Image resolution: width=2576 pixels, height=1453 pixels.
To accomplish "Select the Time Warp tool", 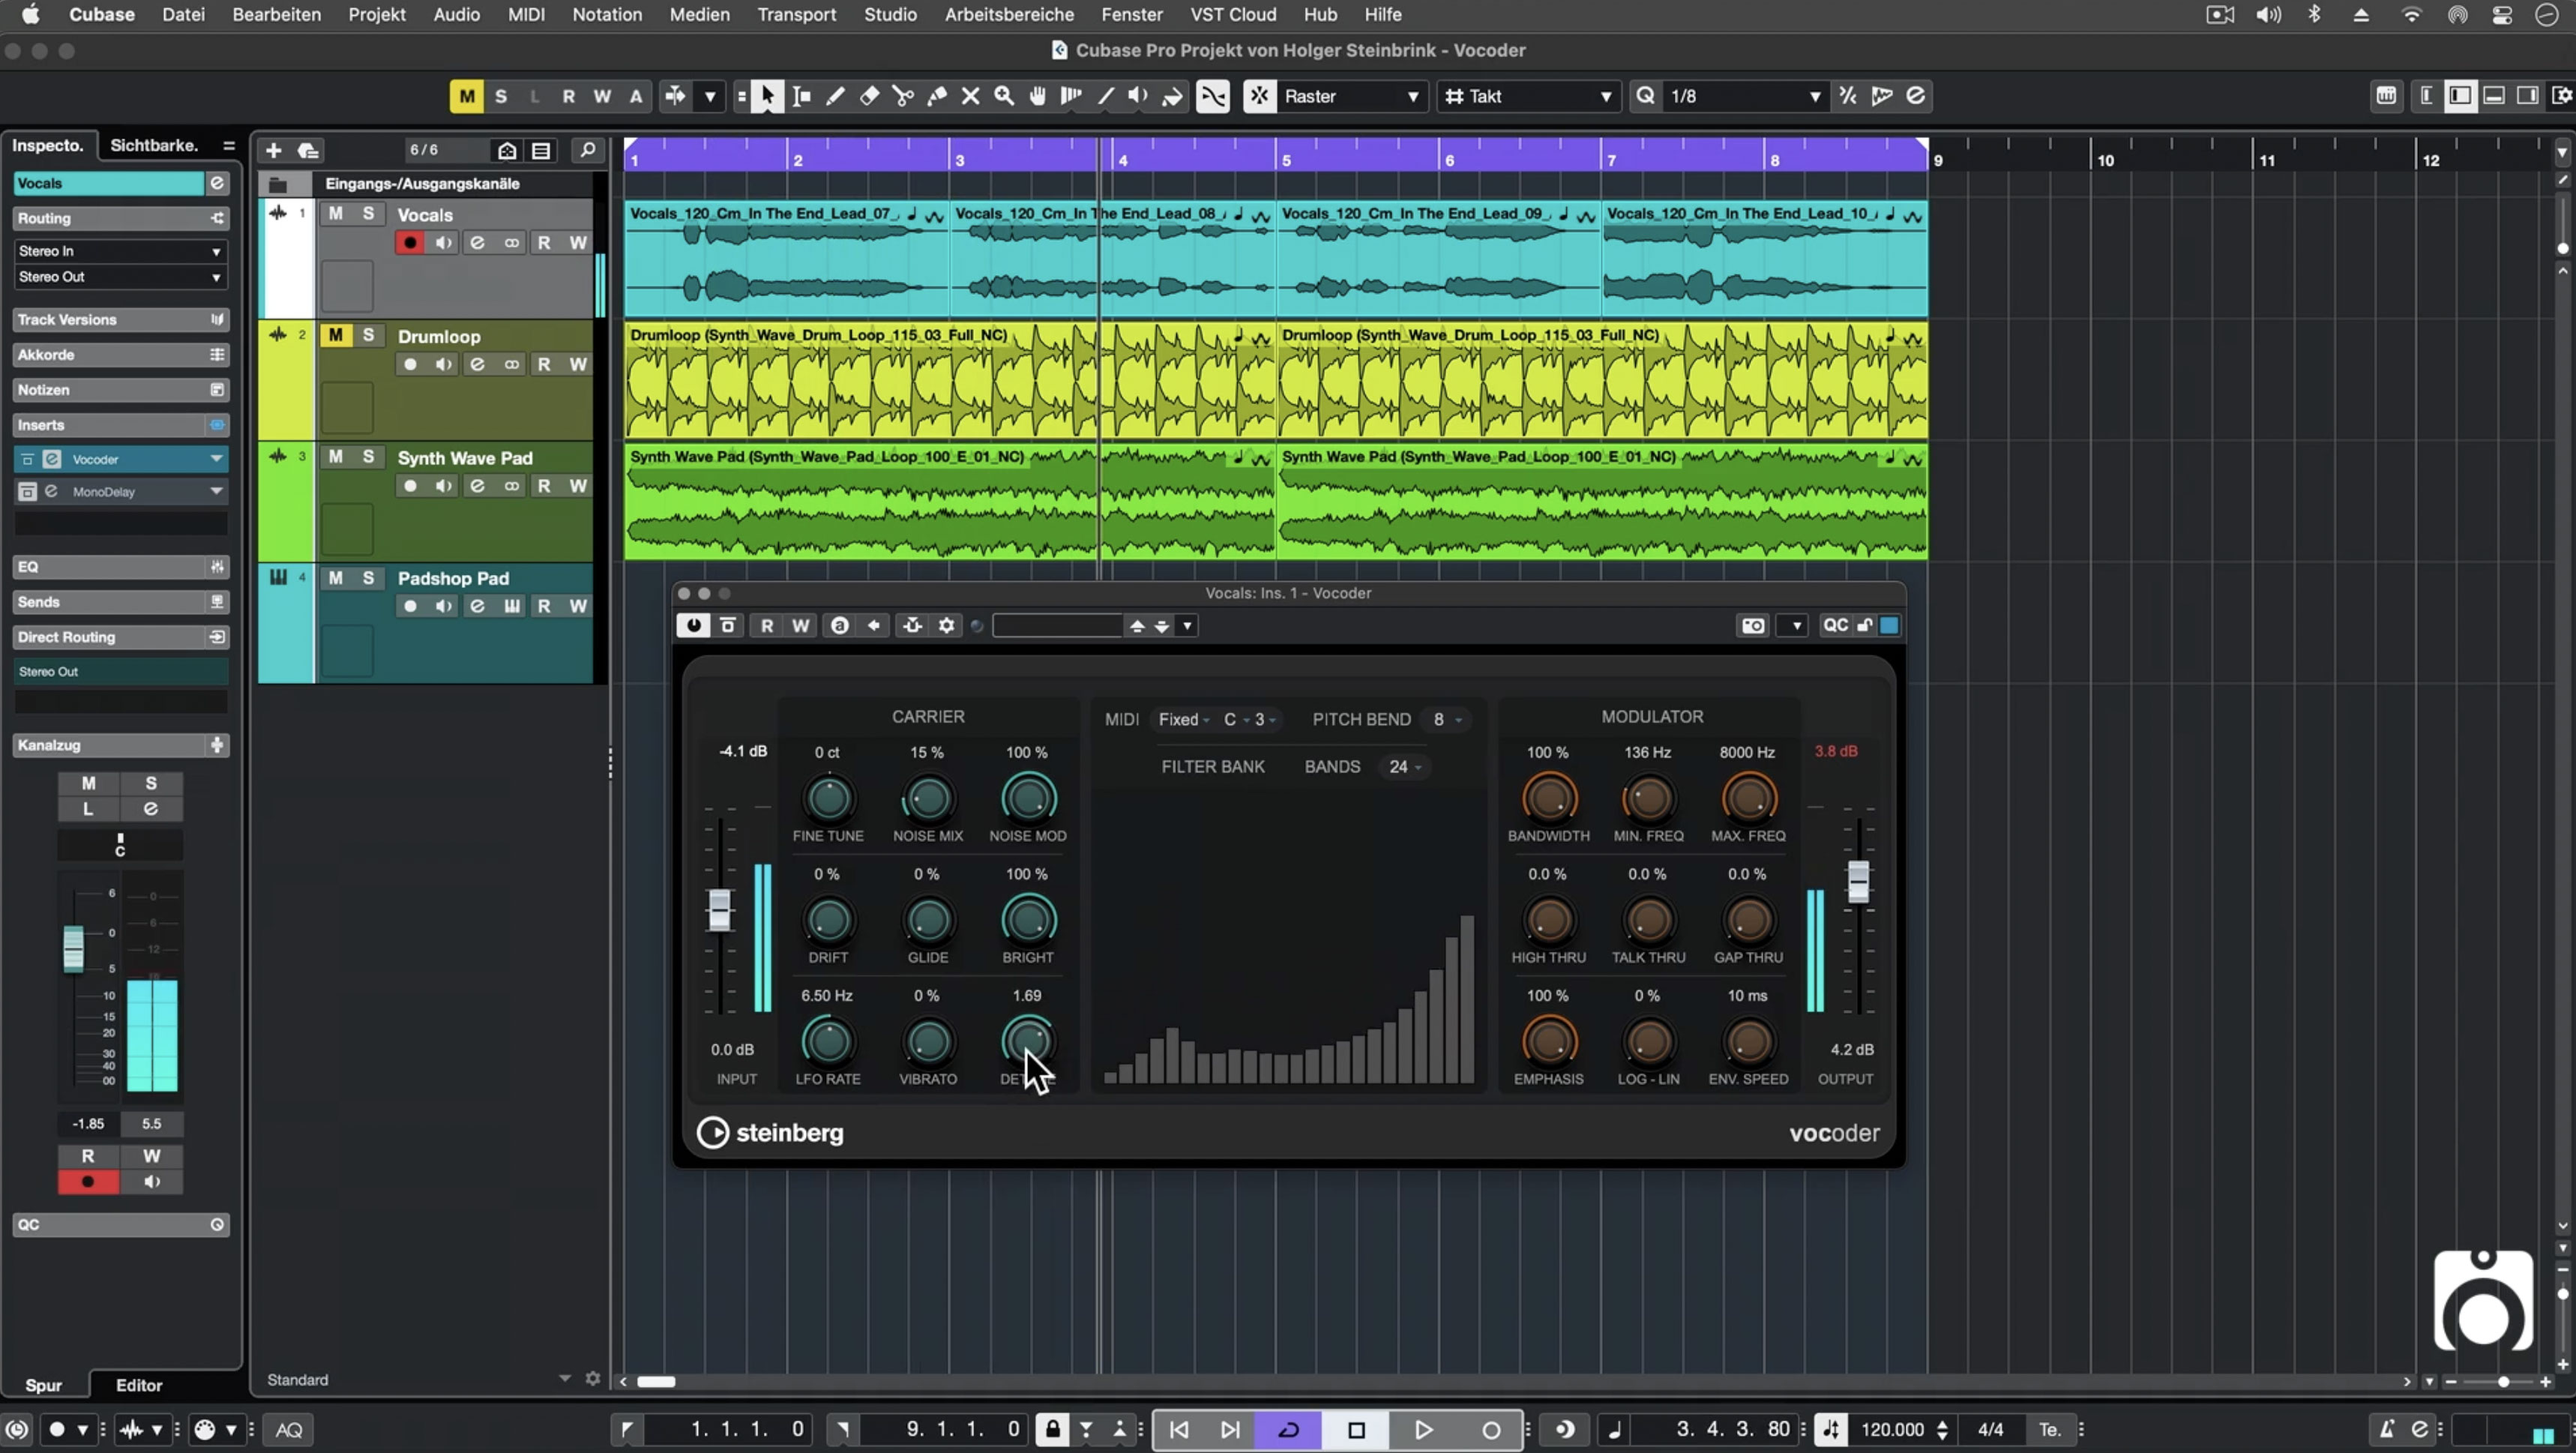I will pos(1071,96).
